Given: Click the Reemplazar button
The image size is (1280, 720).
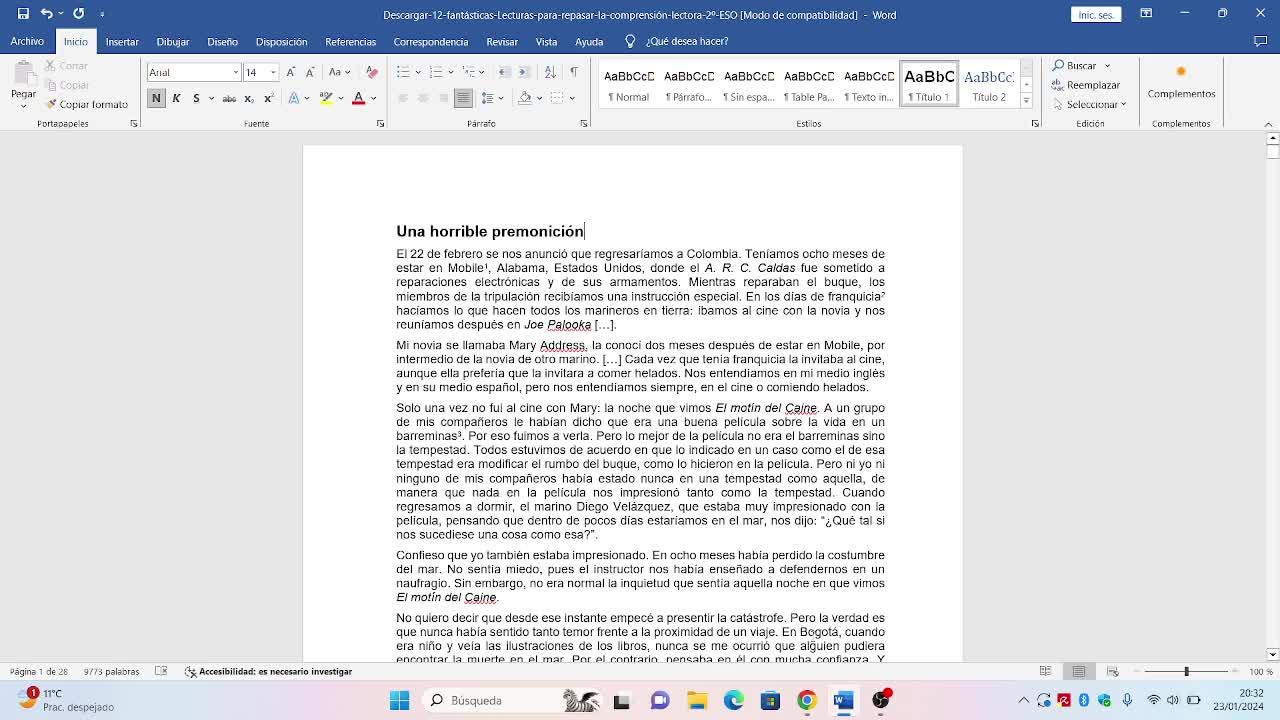Looking at the screenshot, I should (1086, 85).
